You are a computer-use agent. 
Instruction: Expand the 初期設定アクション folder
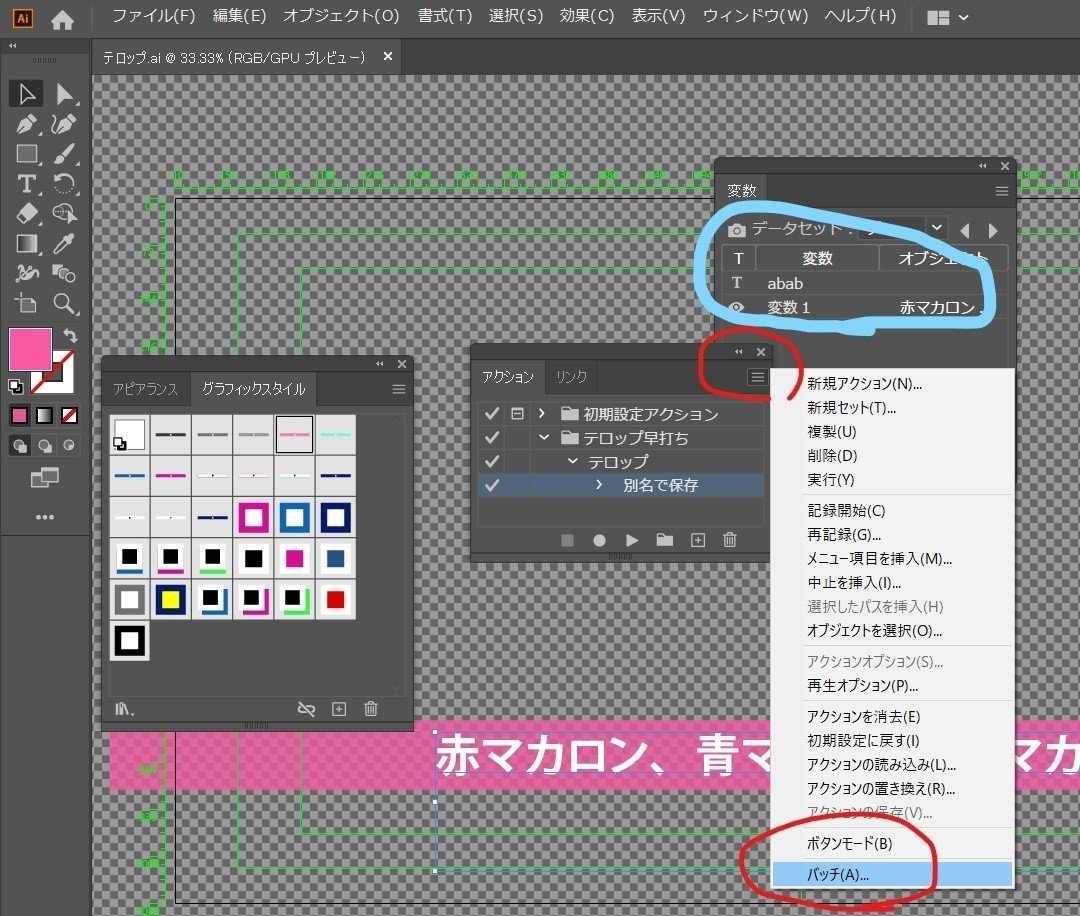[542, 413]
